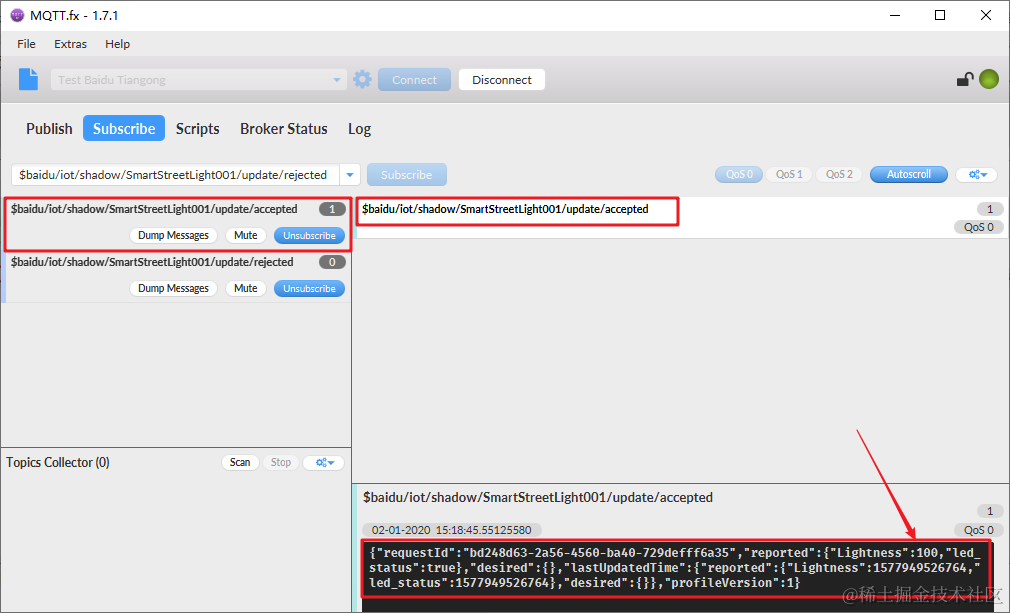Maximize the MQTT.fx window
1010x613 pixels.
point(940,15)
